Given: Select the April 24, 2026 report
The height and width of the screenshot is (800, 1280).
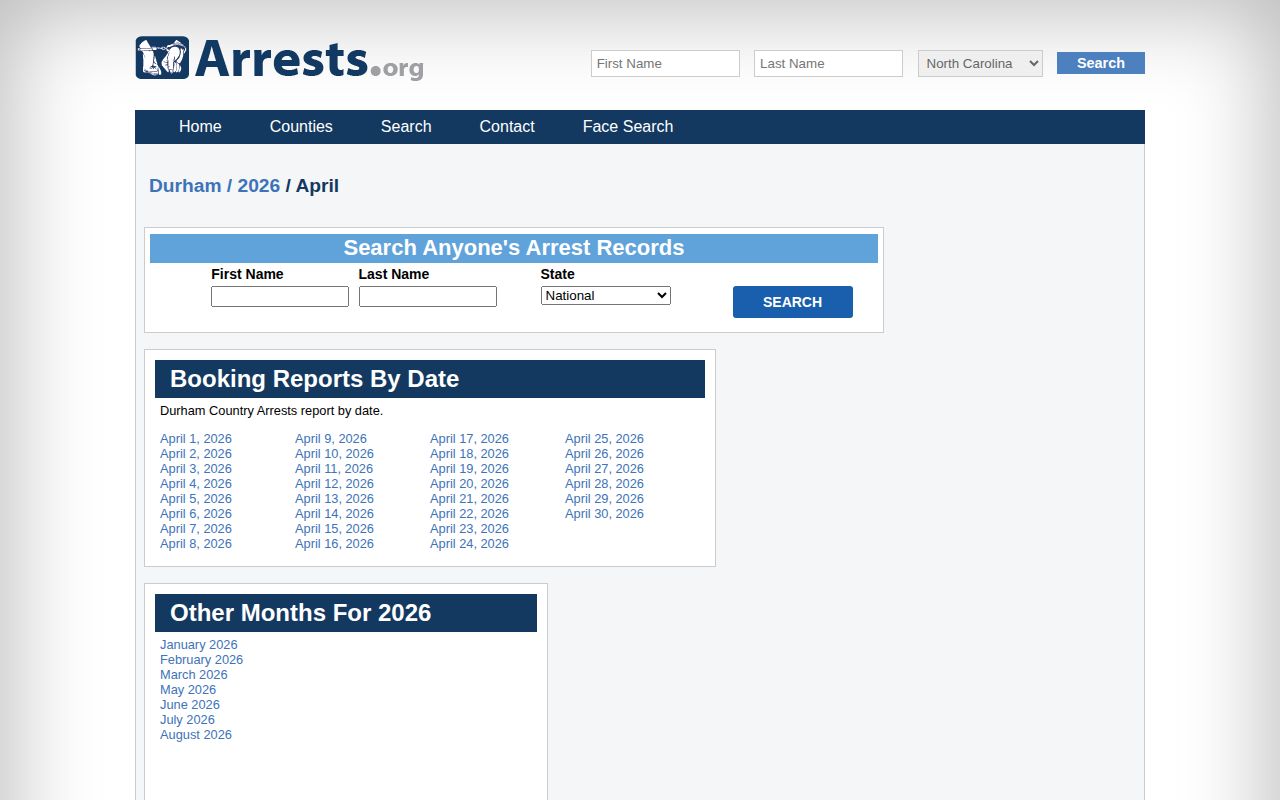Looking at the screenshot, I should 469,544.
